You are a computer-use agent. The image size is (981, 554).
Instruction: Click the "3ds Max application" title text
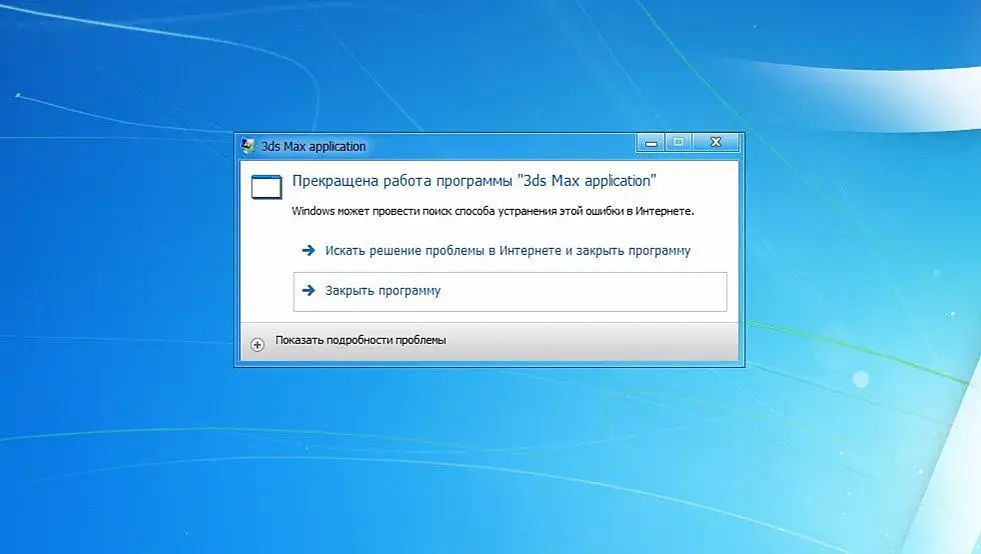(x=313, y=146)
